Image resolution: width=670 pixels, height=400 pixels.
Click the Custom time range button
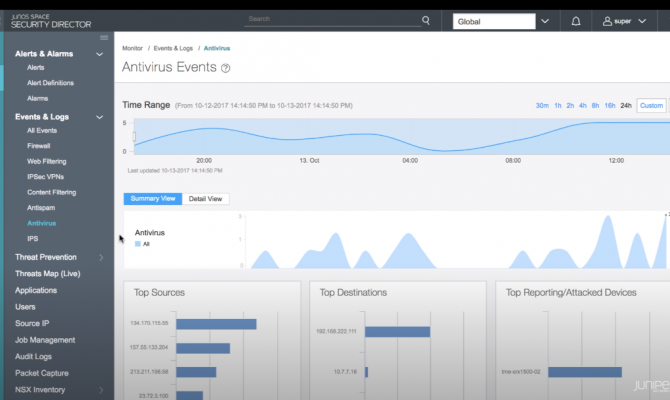[x=651, y=105]
